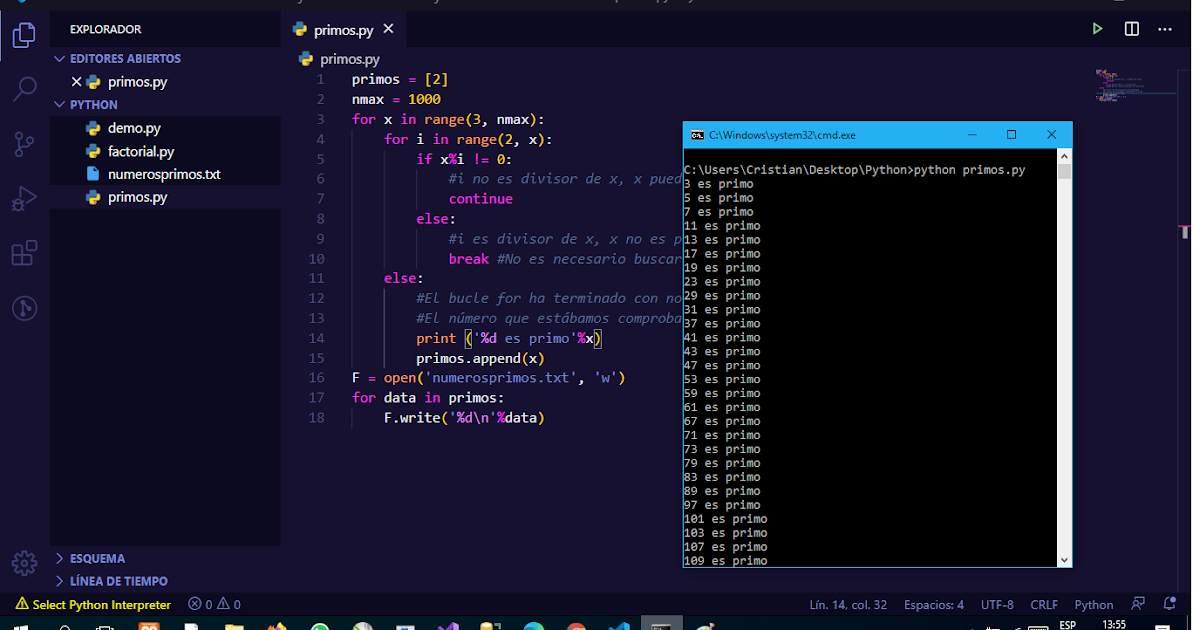Click the CRLF line ending indicator
Screen dimensions: 1200x630
point(1044,604)
